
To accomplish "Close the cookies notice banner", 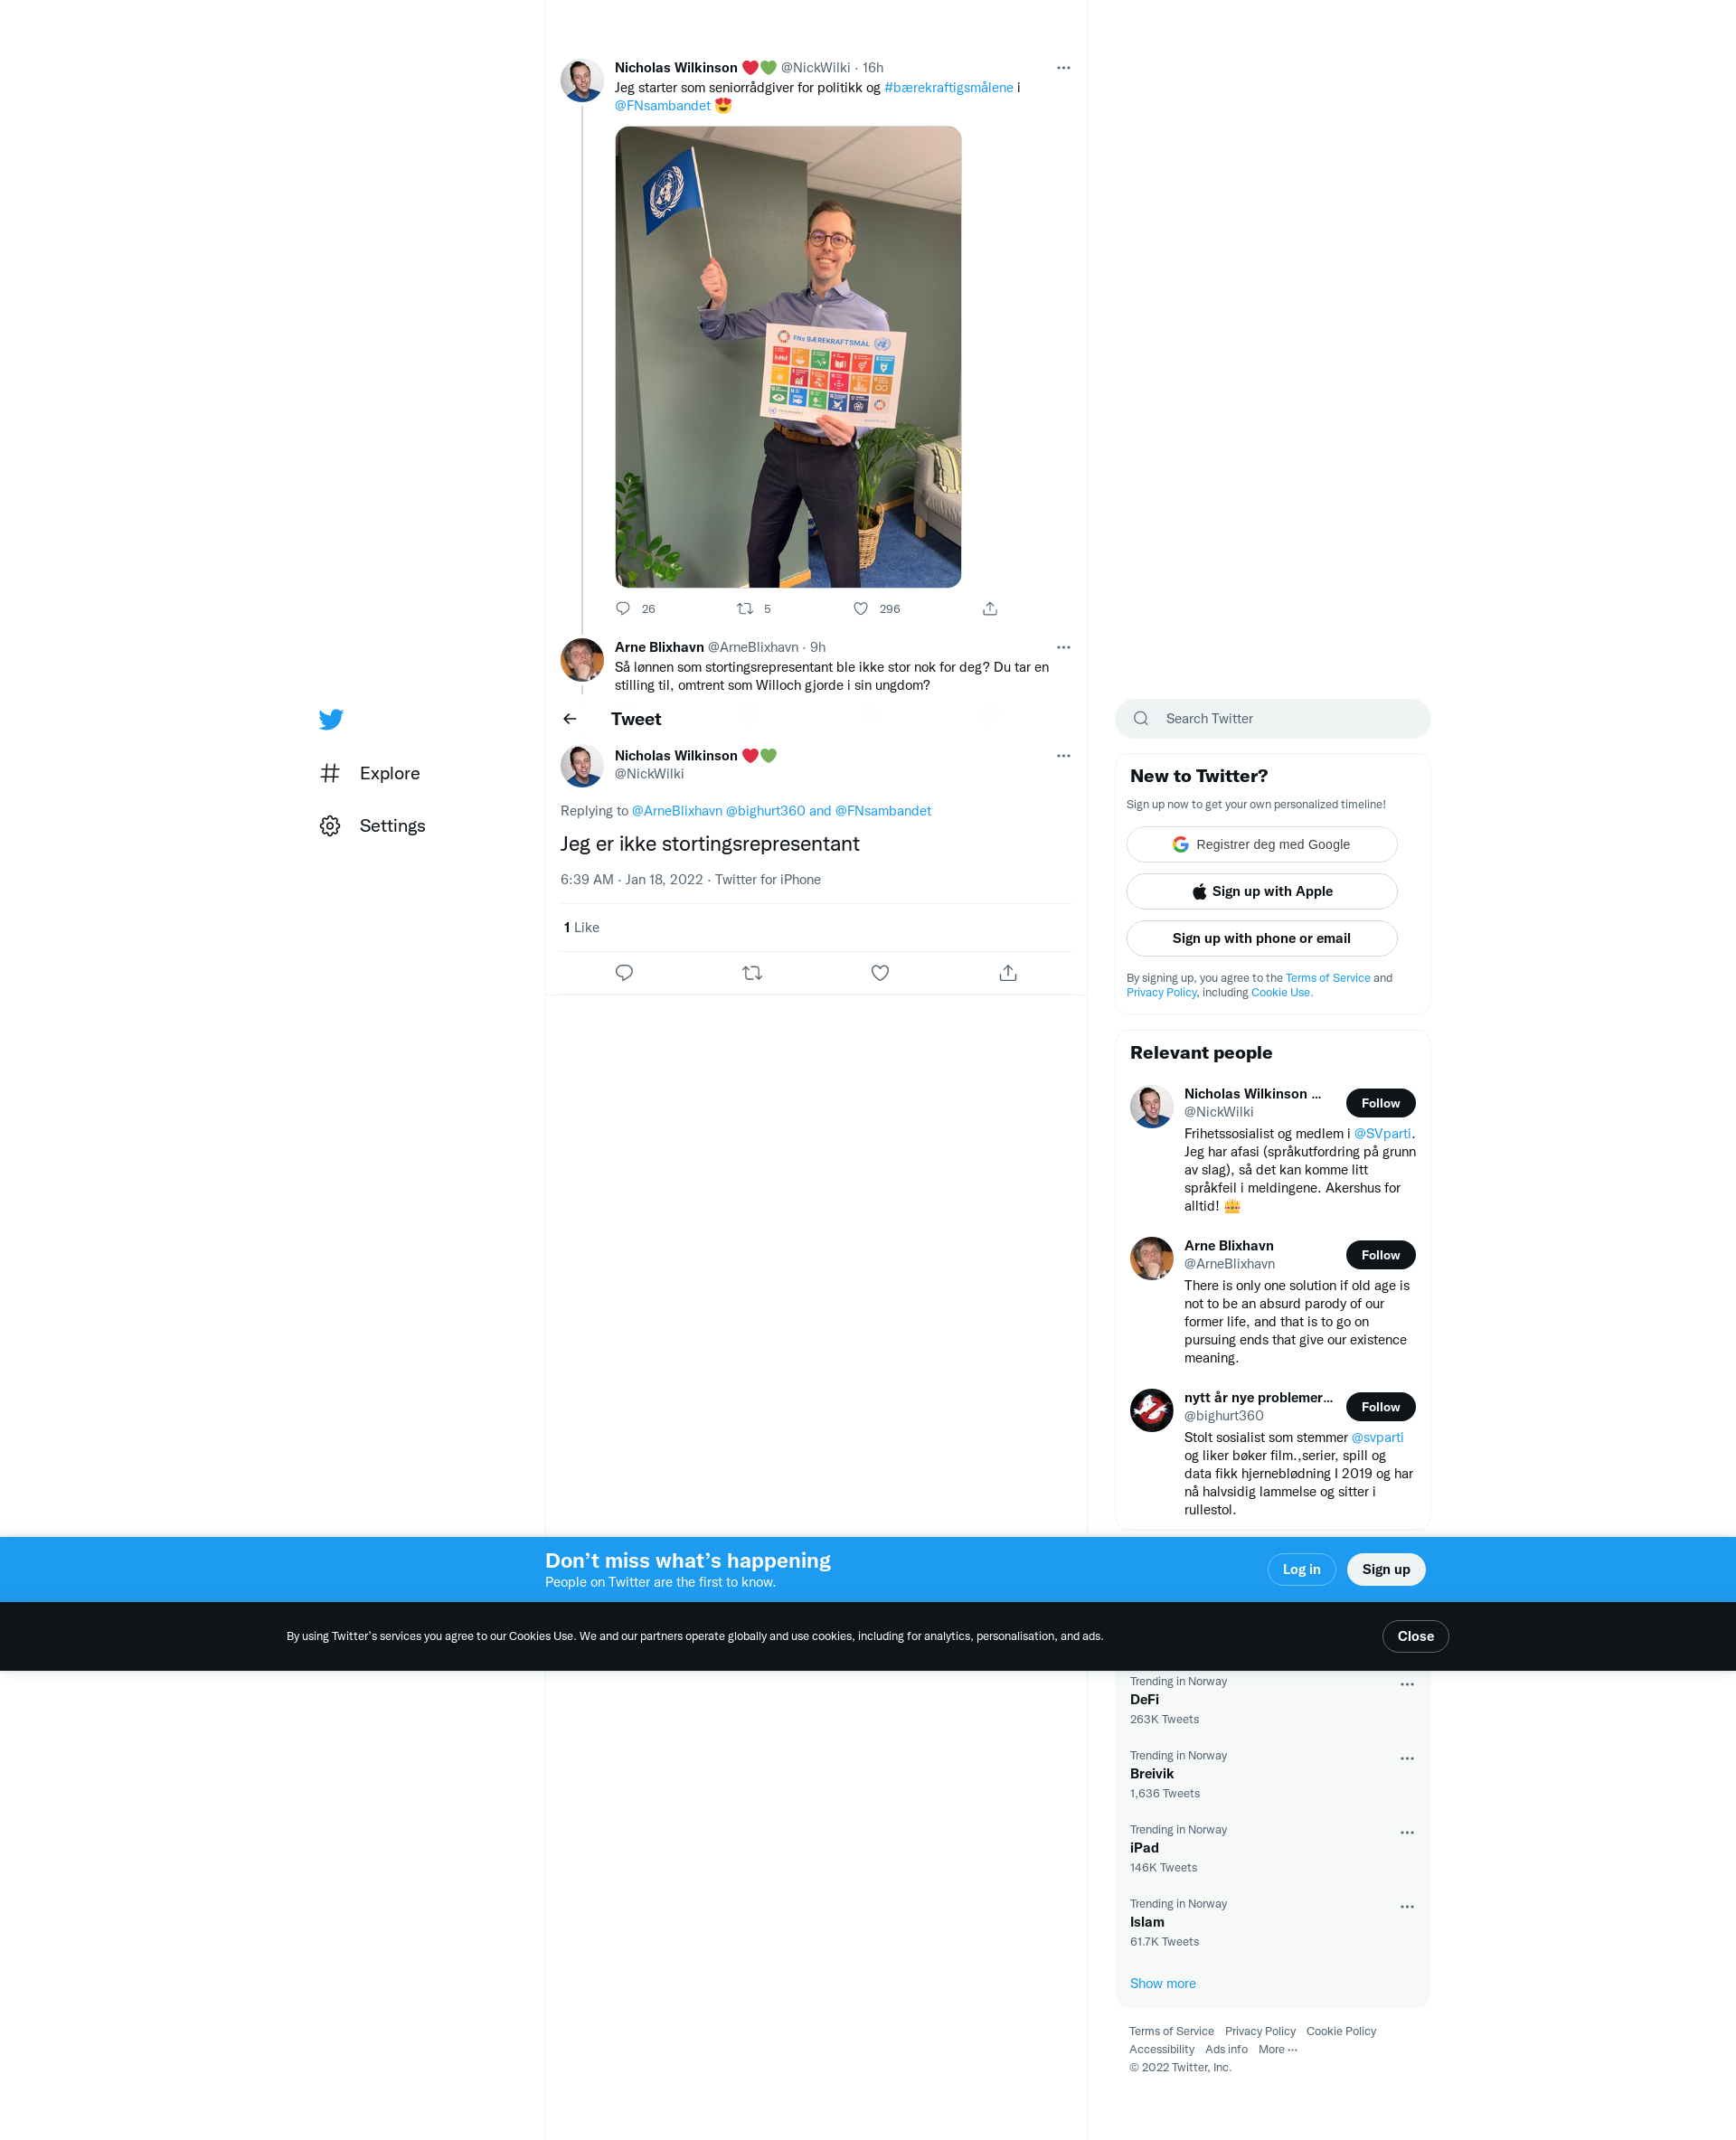I will pos(1415,1636).
